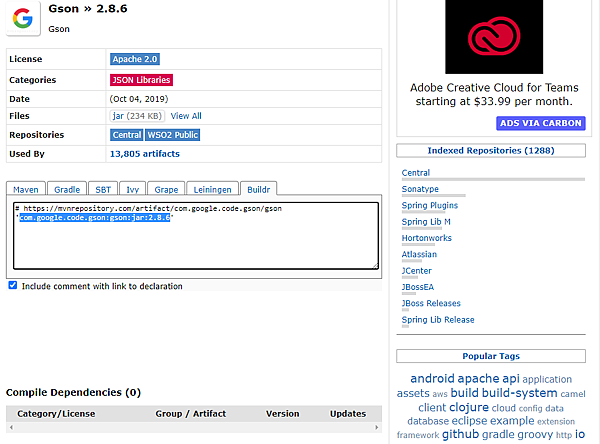Open the JBossEA repository link
Screen dimensions: 600x444
[x=418, y=287]
